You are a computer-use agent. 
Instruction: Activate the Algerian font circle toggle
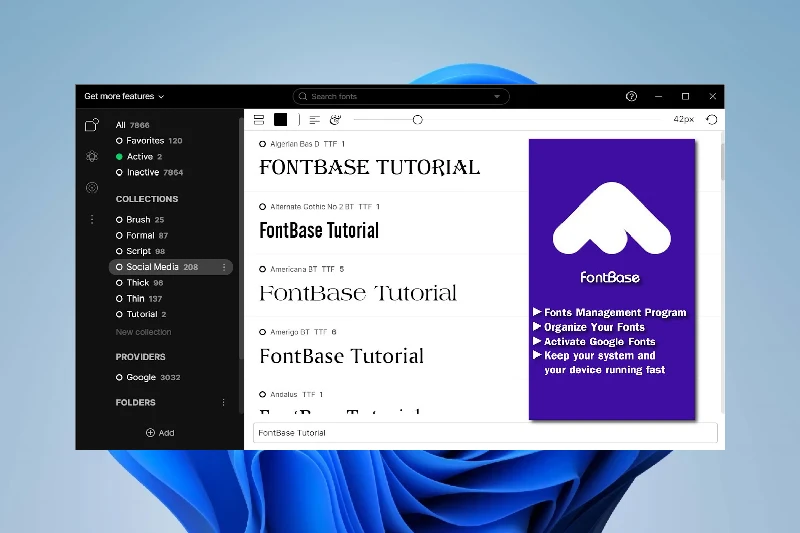click(x=263, y=144)
